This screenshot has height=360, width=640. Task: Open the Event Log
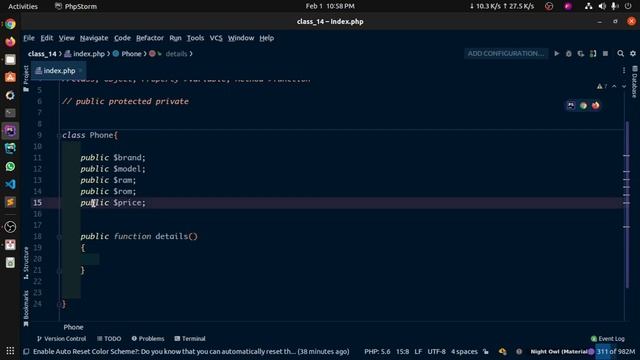[x=607, y=339]
